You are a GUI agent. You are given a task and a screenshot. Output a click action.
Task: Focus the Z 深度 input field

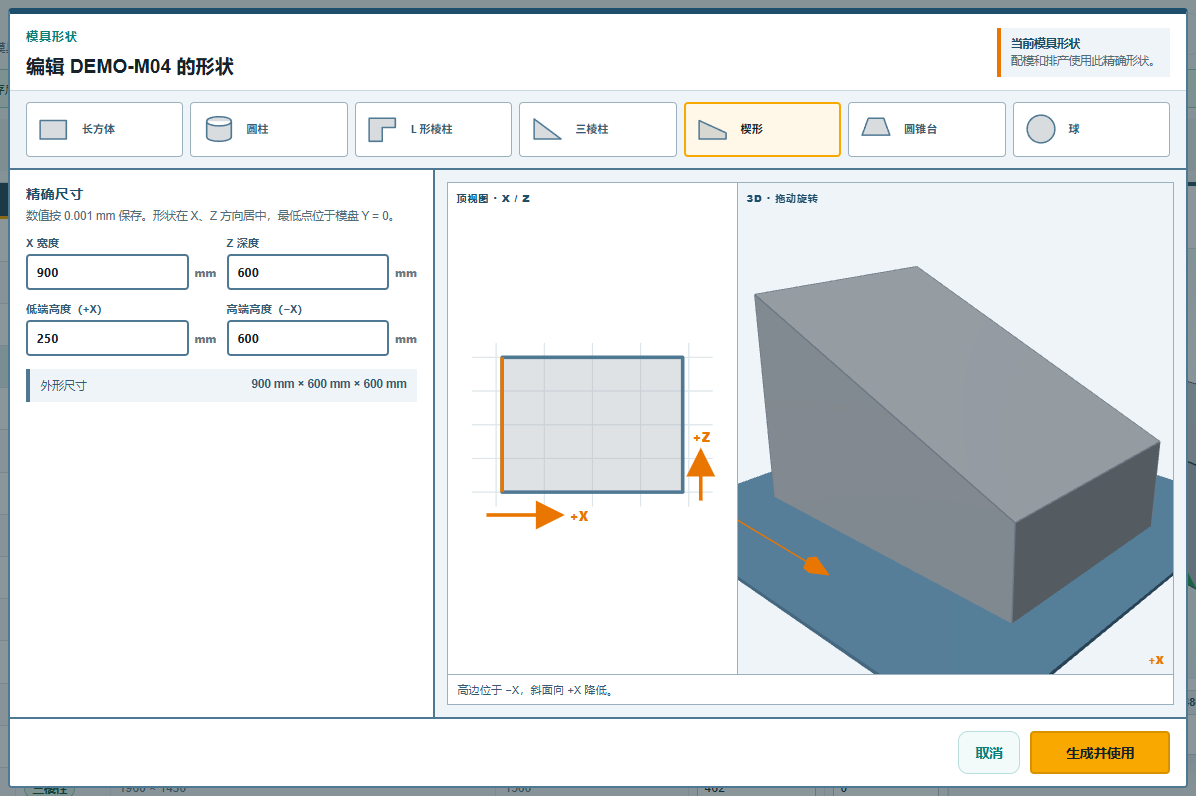[x=308, y=272]
